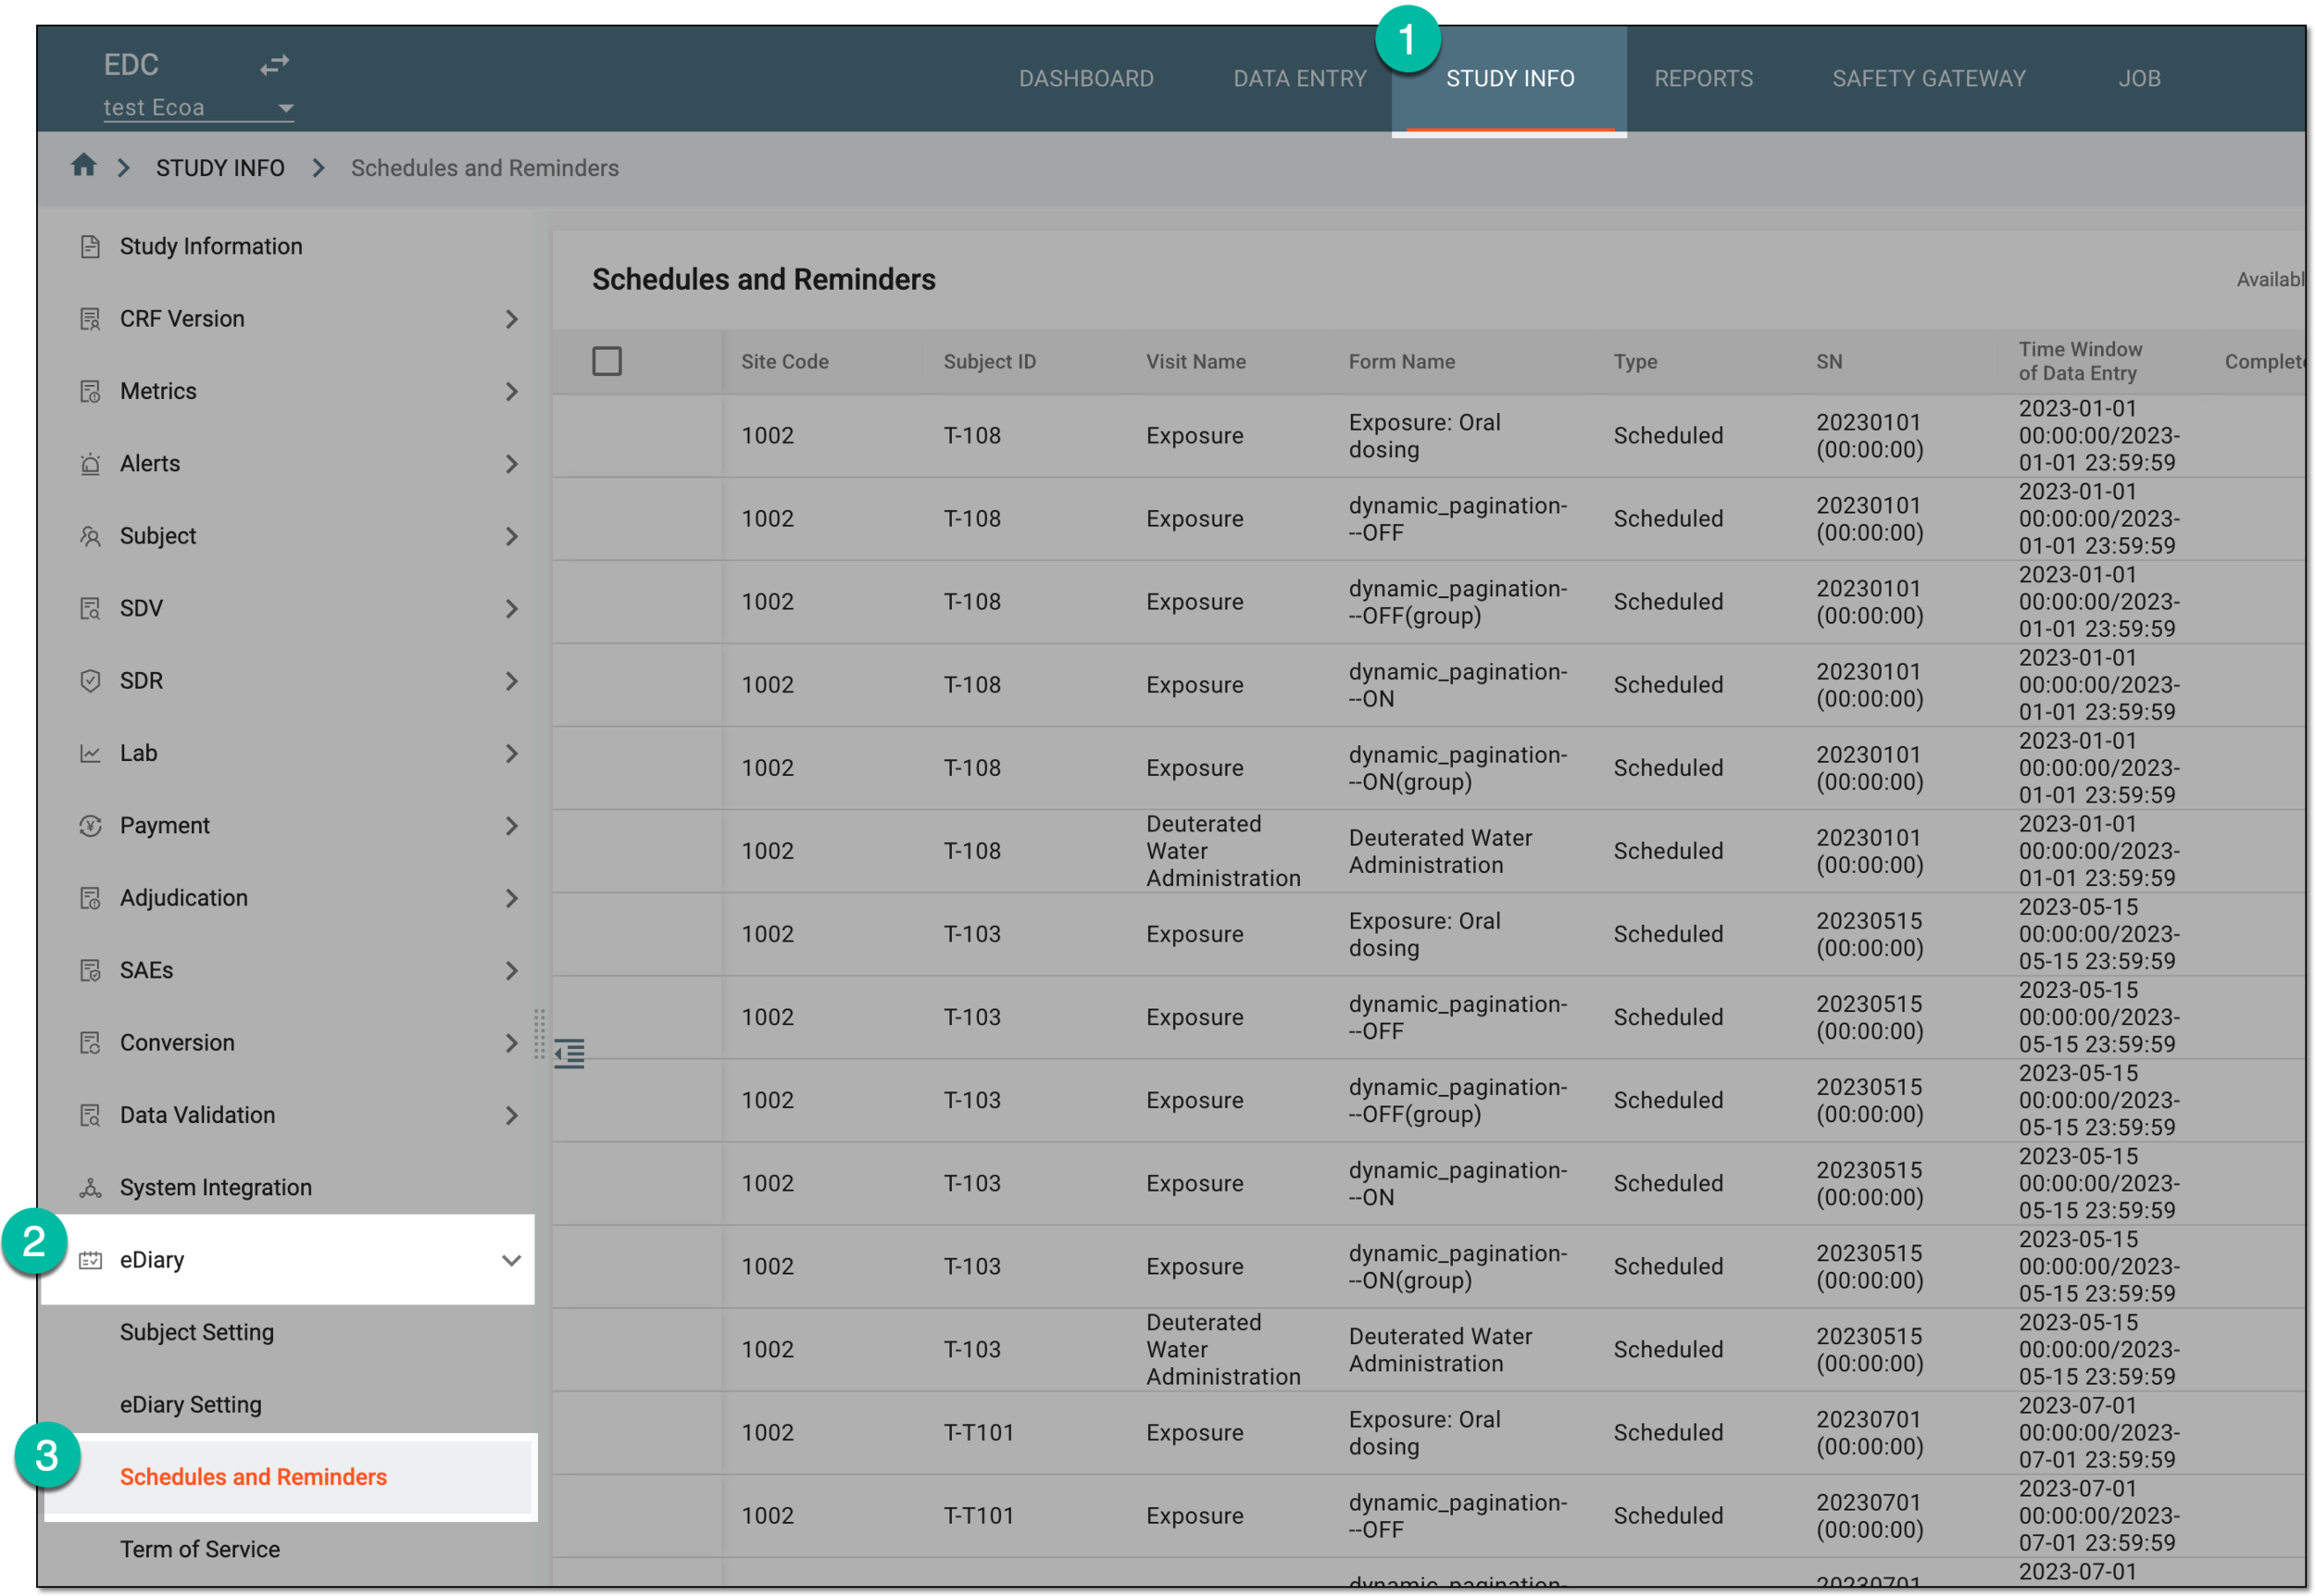Click the Metrics sidebar icon
The width and height of the screenshot is (2315, 1596).
[90, 391]
